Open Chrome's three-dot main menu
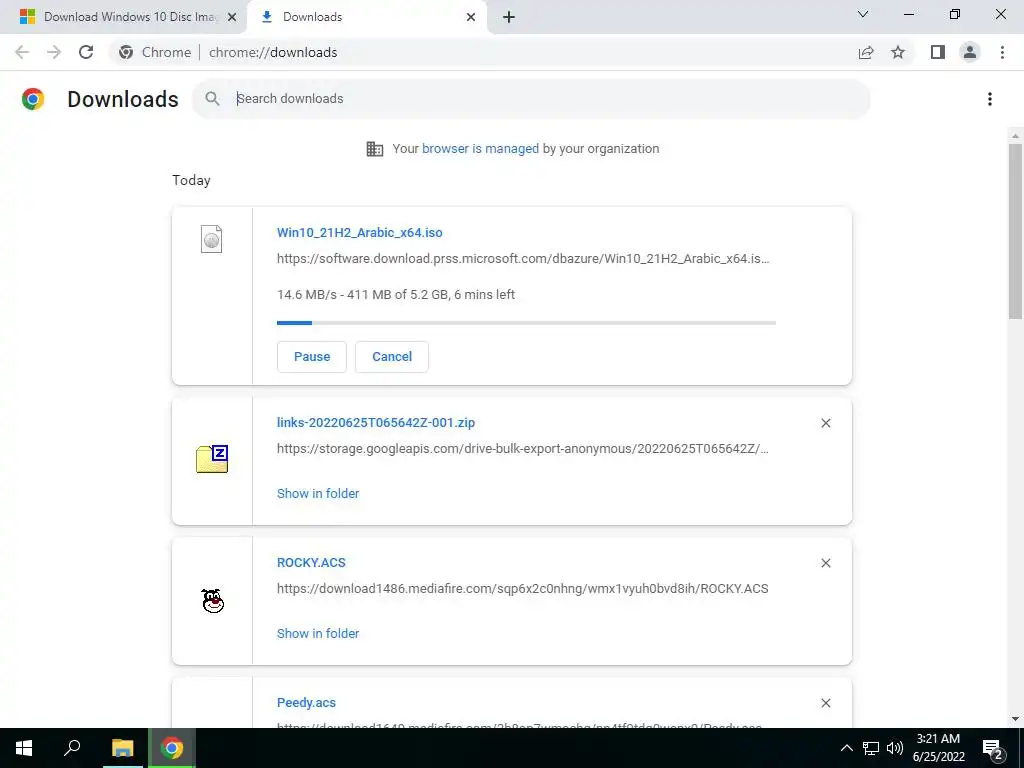The image size is (1024, 768). pyautogui.click(x=1002, y=52)
